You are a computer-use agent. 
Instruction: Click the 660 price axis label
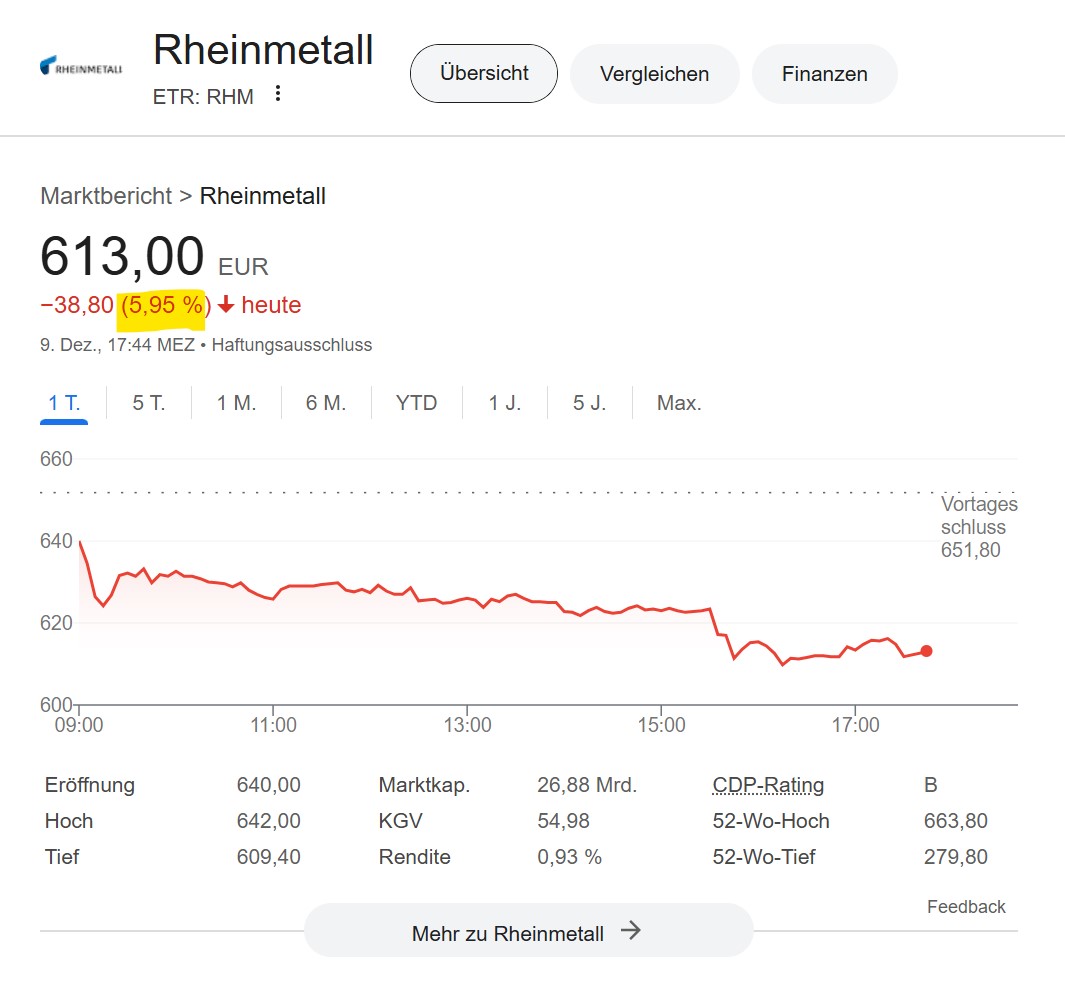click(56, 459)
